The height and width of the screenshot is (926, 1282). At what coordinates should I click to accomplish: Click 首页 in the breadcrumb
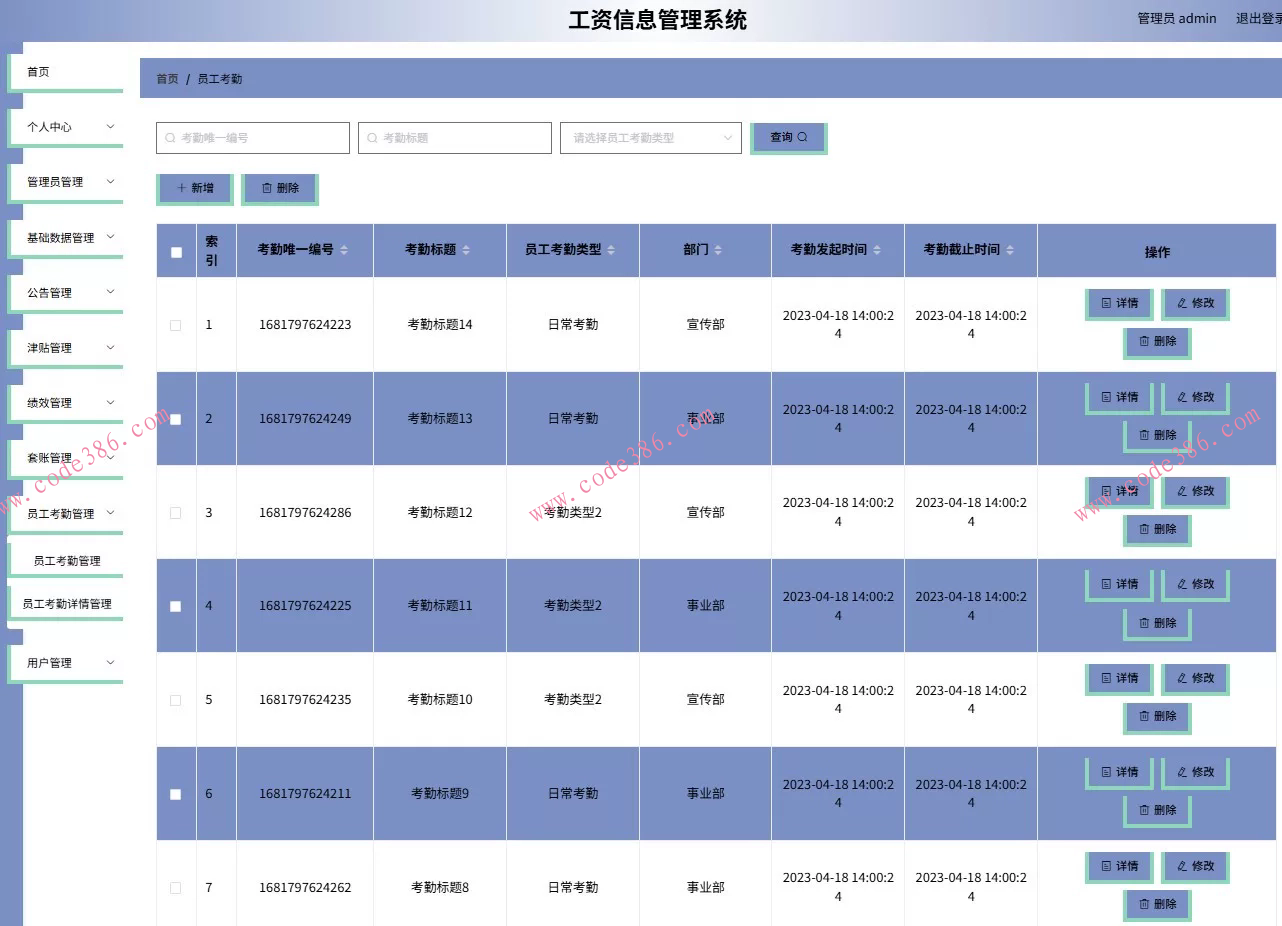click(x=167, y=79)
